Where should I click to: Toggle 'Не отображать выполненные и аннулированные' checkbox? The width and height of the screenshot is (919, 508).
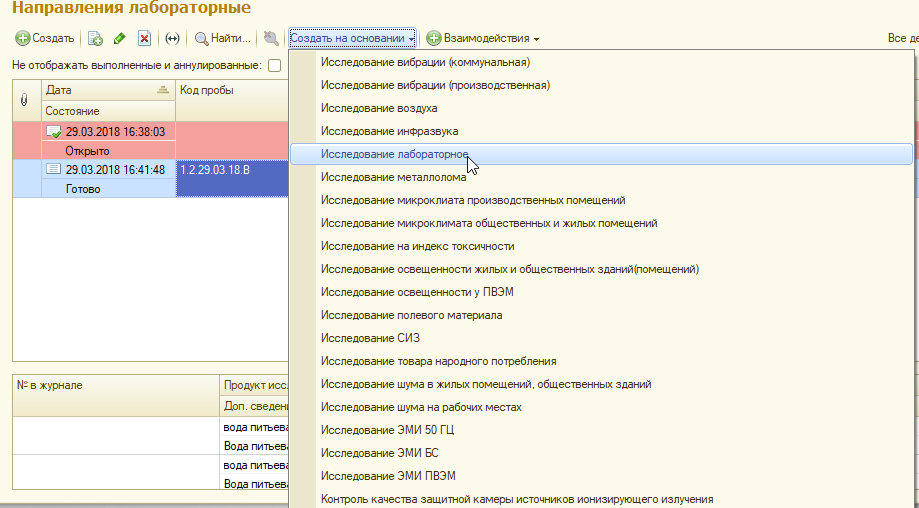[275, 65]
